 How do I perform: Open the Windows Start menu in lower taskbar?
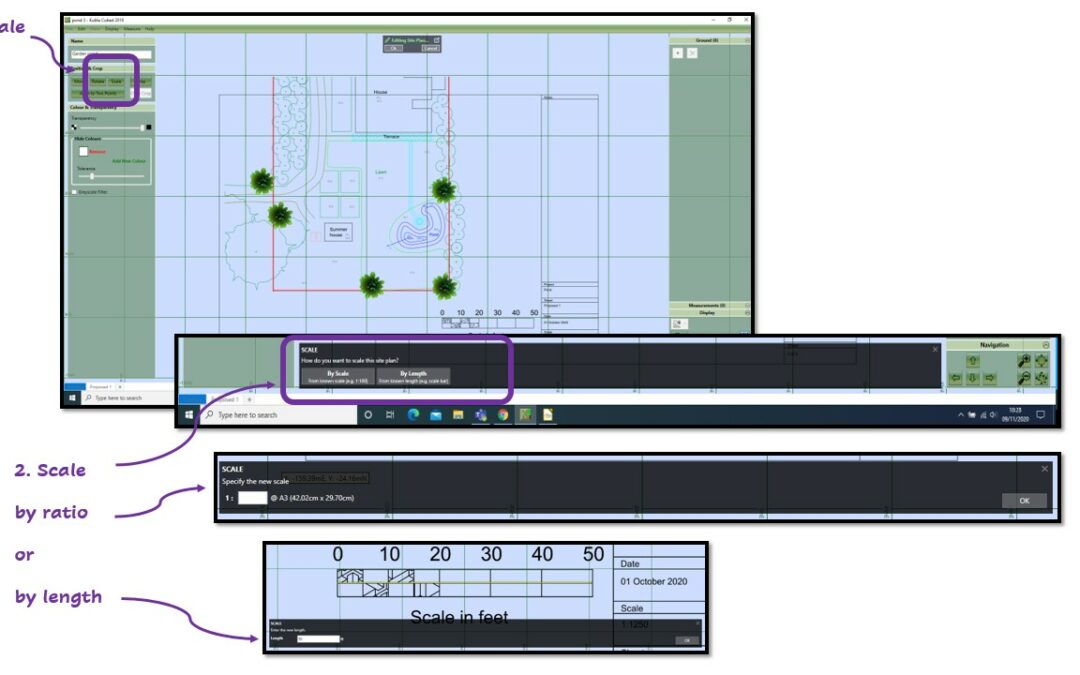[x=189, y=415]
